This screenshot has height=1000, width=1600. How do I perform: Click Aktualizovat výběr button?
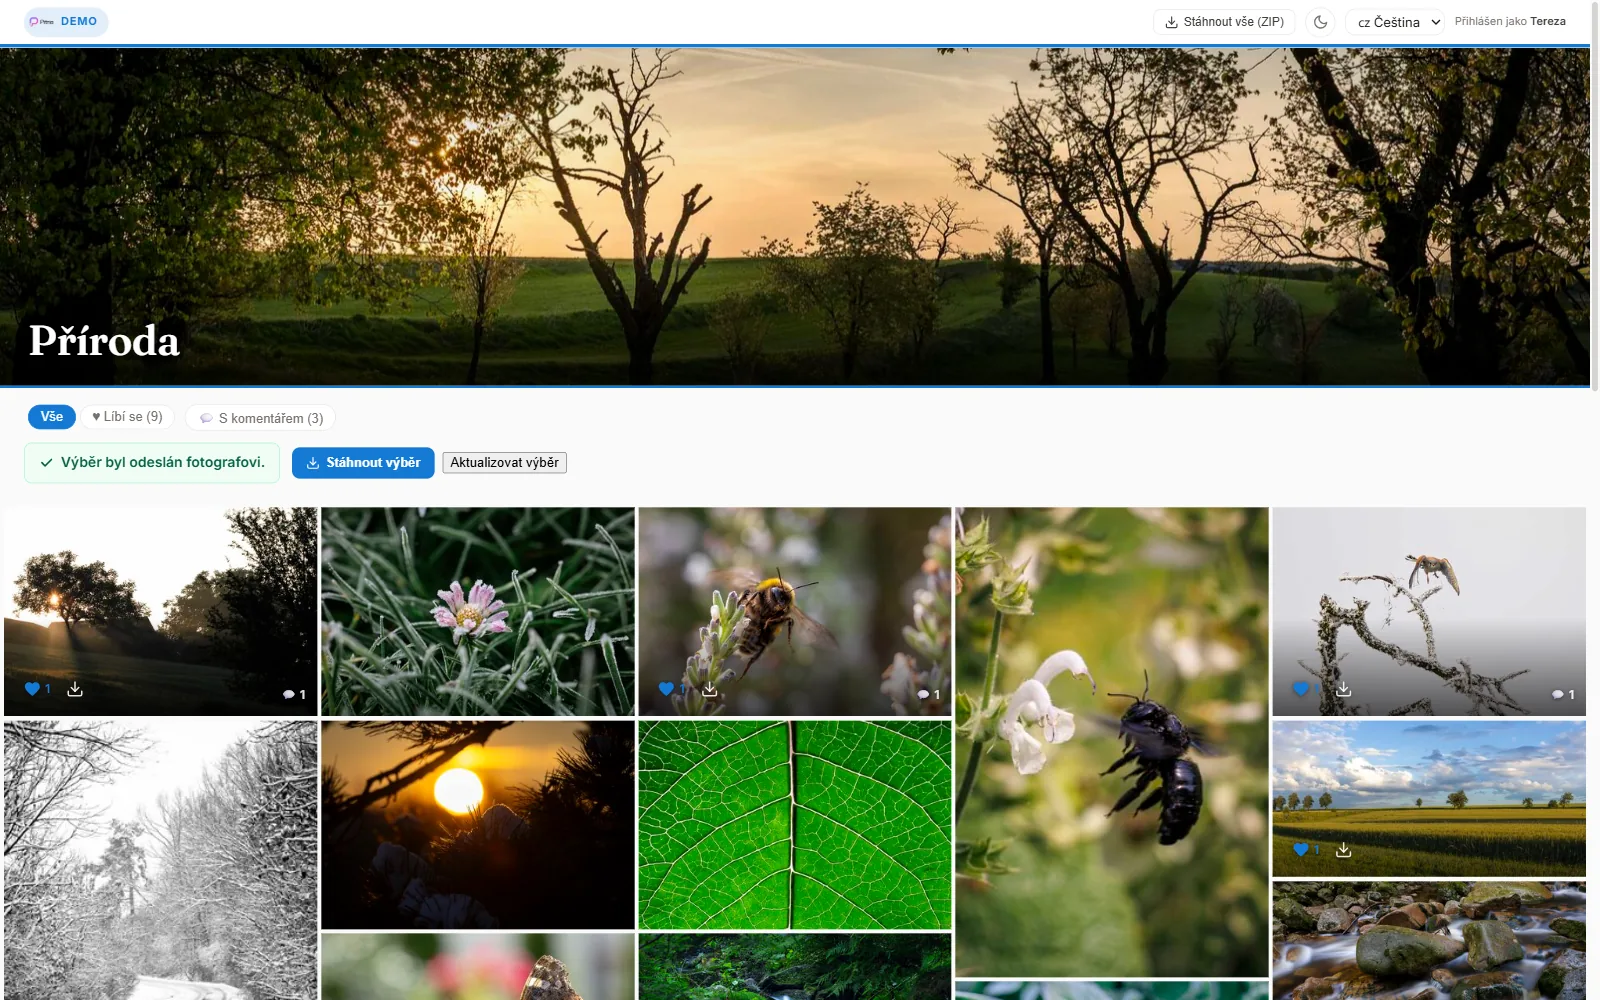[x=504, y=463]
